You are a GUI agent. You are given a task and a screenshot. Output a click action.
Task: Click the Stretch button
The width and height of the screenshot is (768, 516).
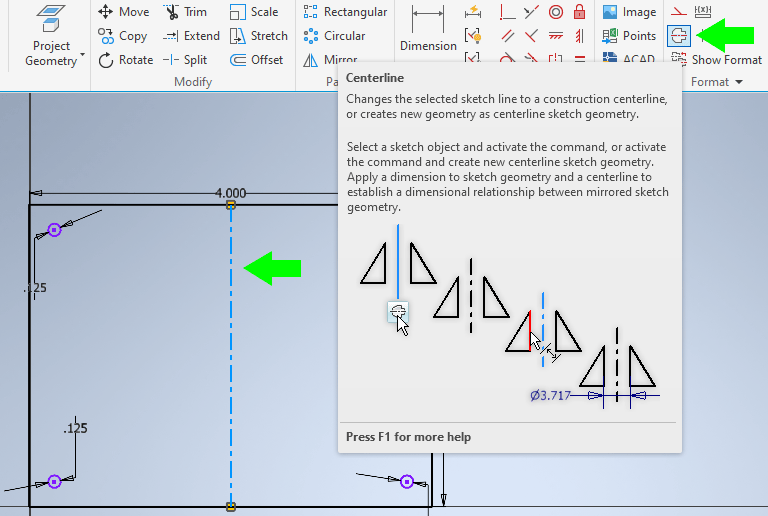(x=257, y=36)
